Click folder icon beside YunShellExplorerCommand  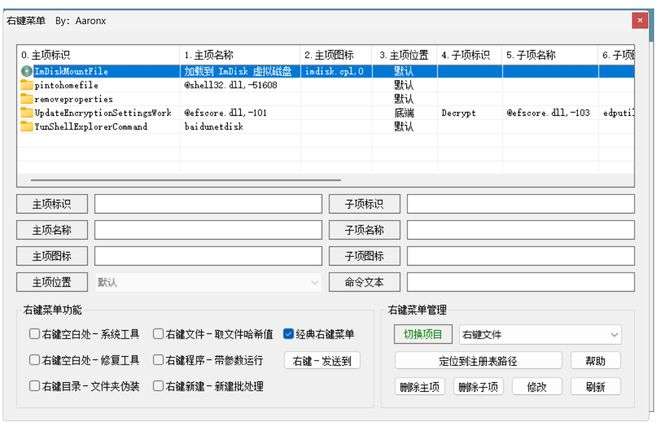coord(27,126)
